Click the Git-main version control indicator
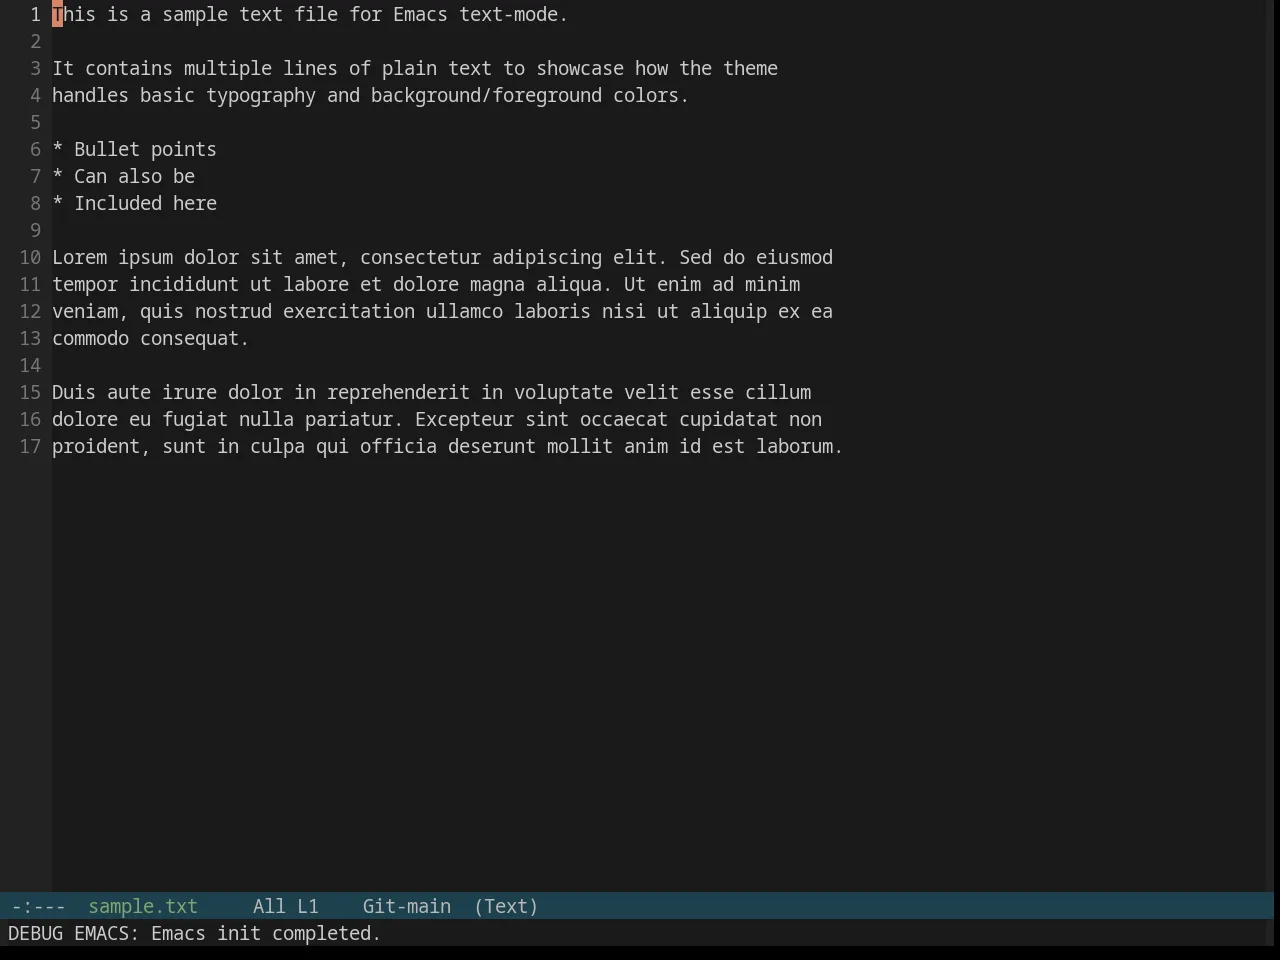The width and height of the screenshot is (1280, 960). click(x=407, y=906)
